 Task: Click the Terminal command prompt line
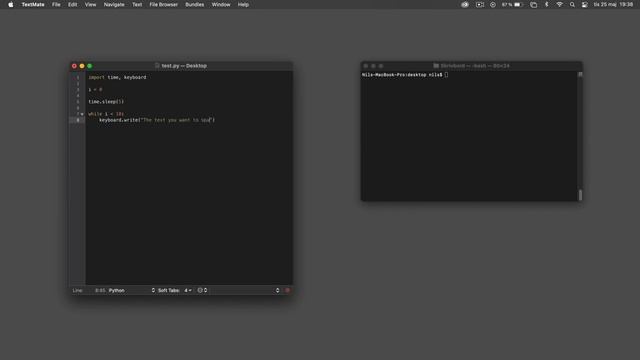(405, 75)
